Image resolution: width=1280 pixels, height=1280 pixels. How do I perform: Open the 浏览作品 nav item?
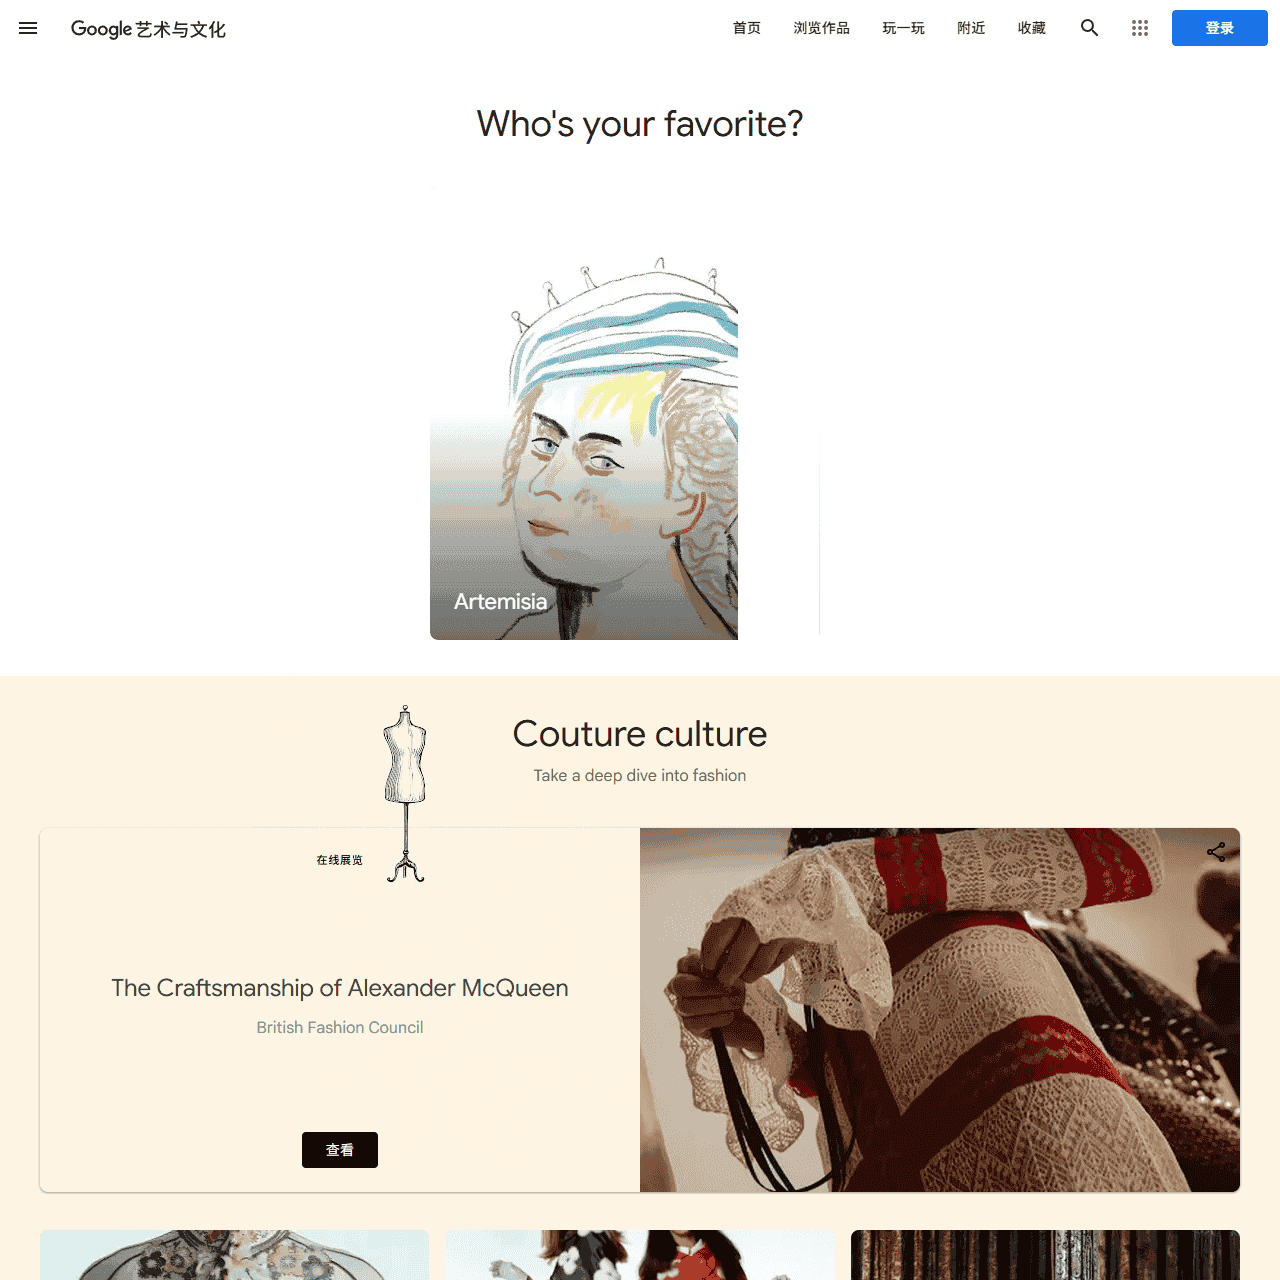click(x=822, y=28)
